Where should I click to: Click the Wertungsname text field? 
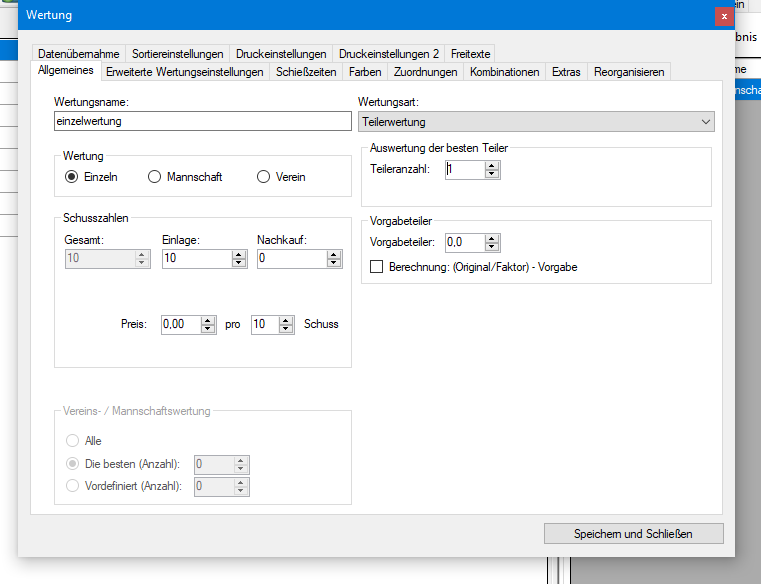(203, 121)
